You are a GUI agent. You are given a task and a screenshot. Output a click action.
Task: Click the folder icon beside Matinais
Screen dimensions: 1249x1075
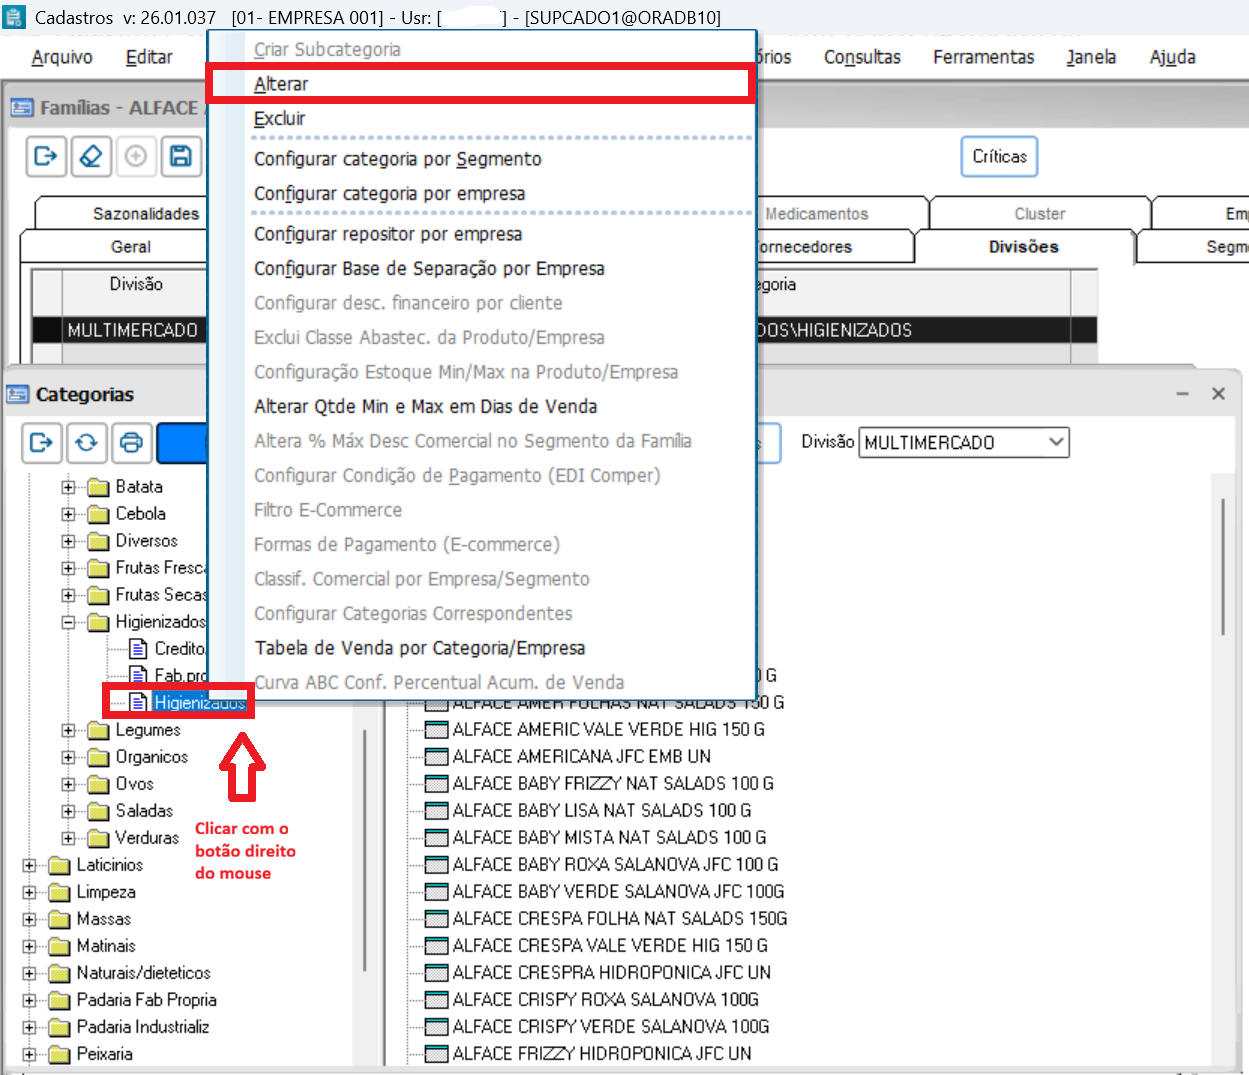tap(59, 946)
